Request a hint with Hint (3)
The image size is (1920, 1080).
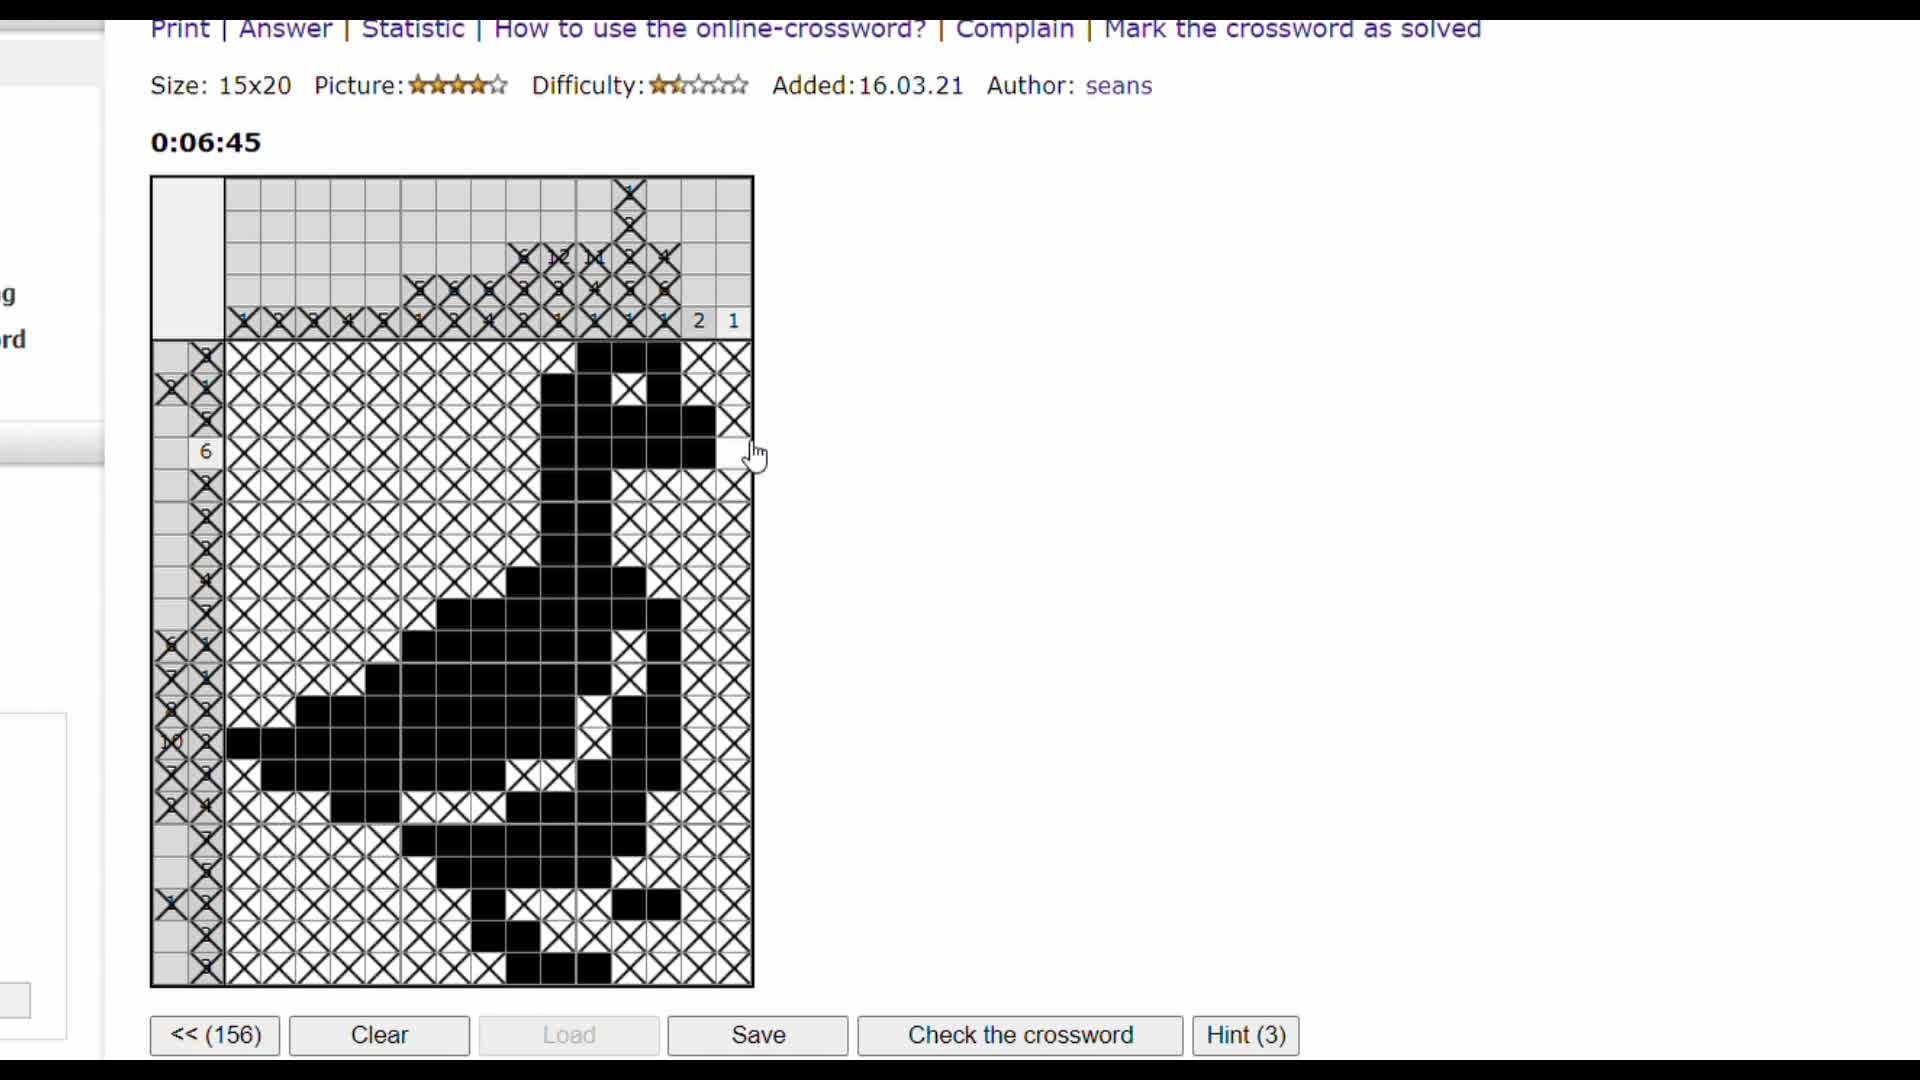1245,1035
